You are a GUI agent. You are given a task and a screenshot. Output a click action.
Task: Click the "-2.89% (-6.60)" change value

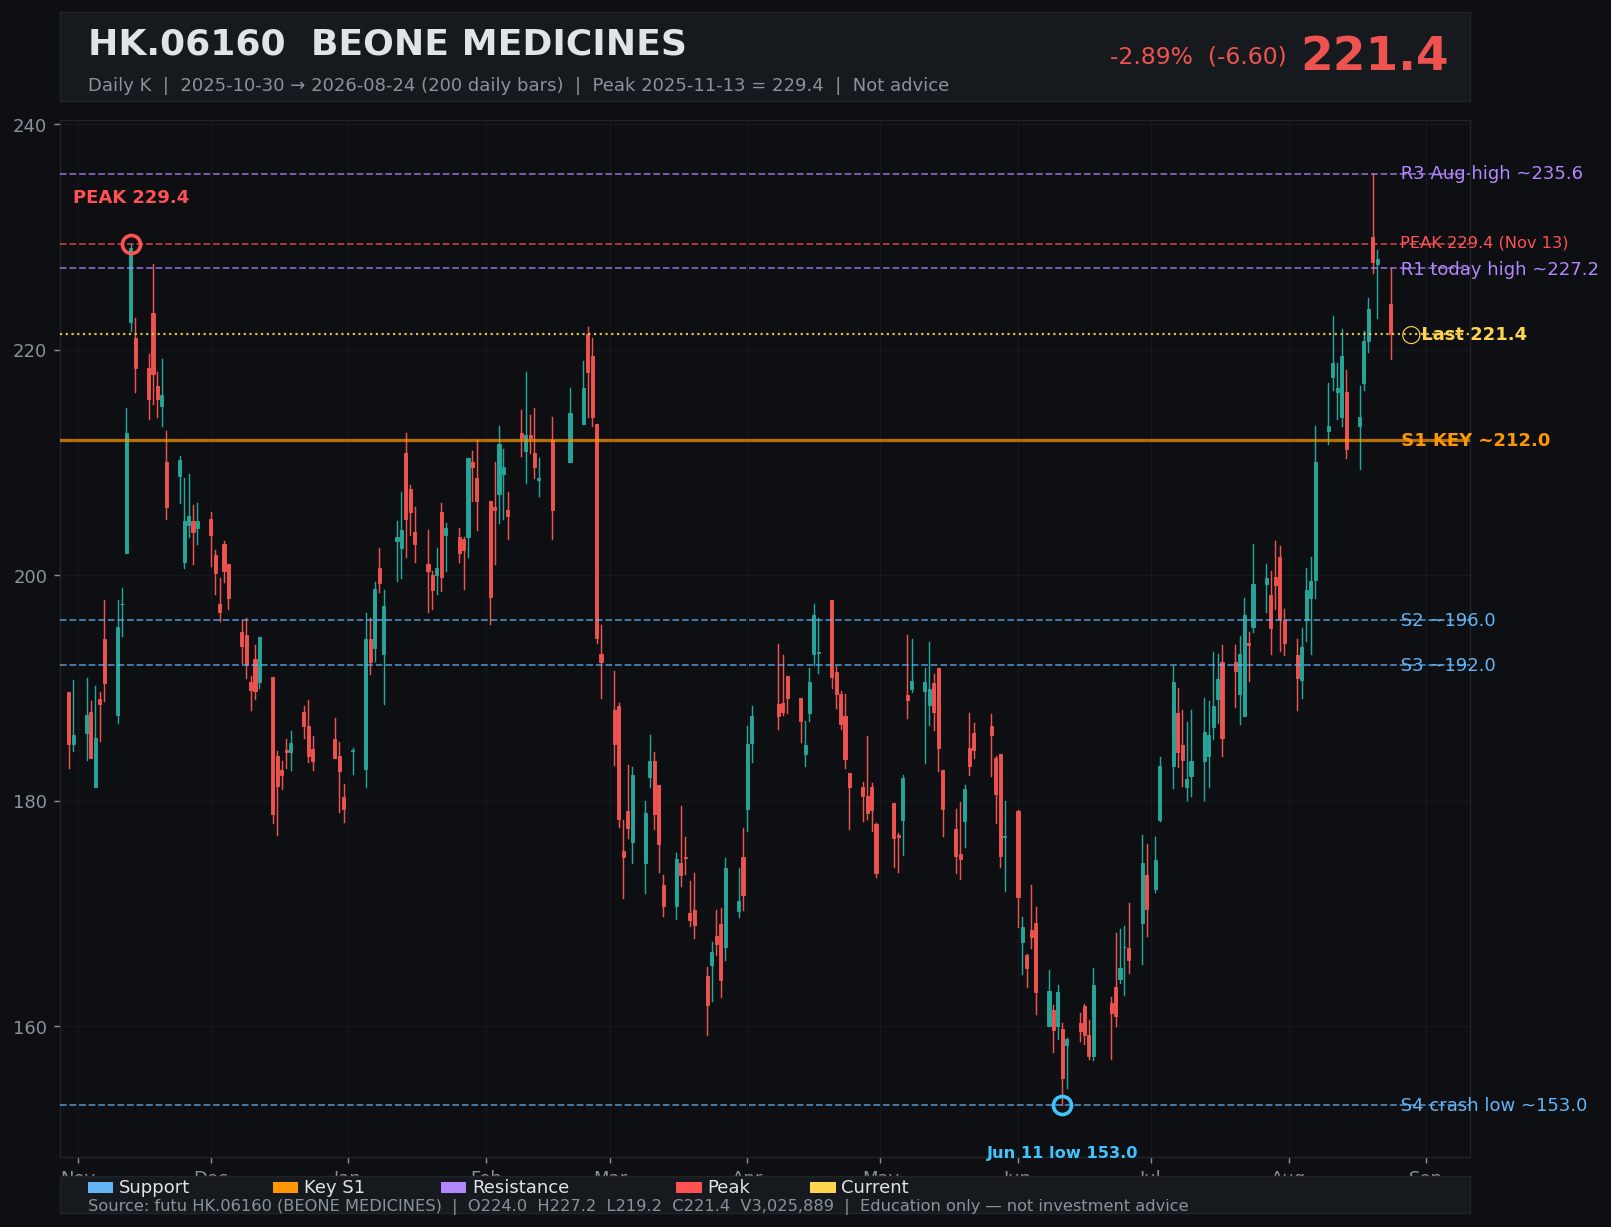coord(1198,57)
